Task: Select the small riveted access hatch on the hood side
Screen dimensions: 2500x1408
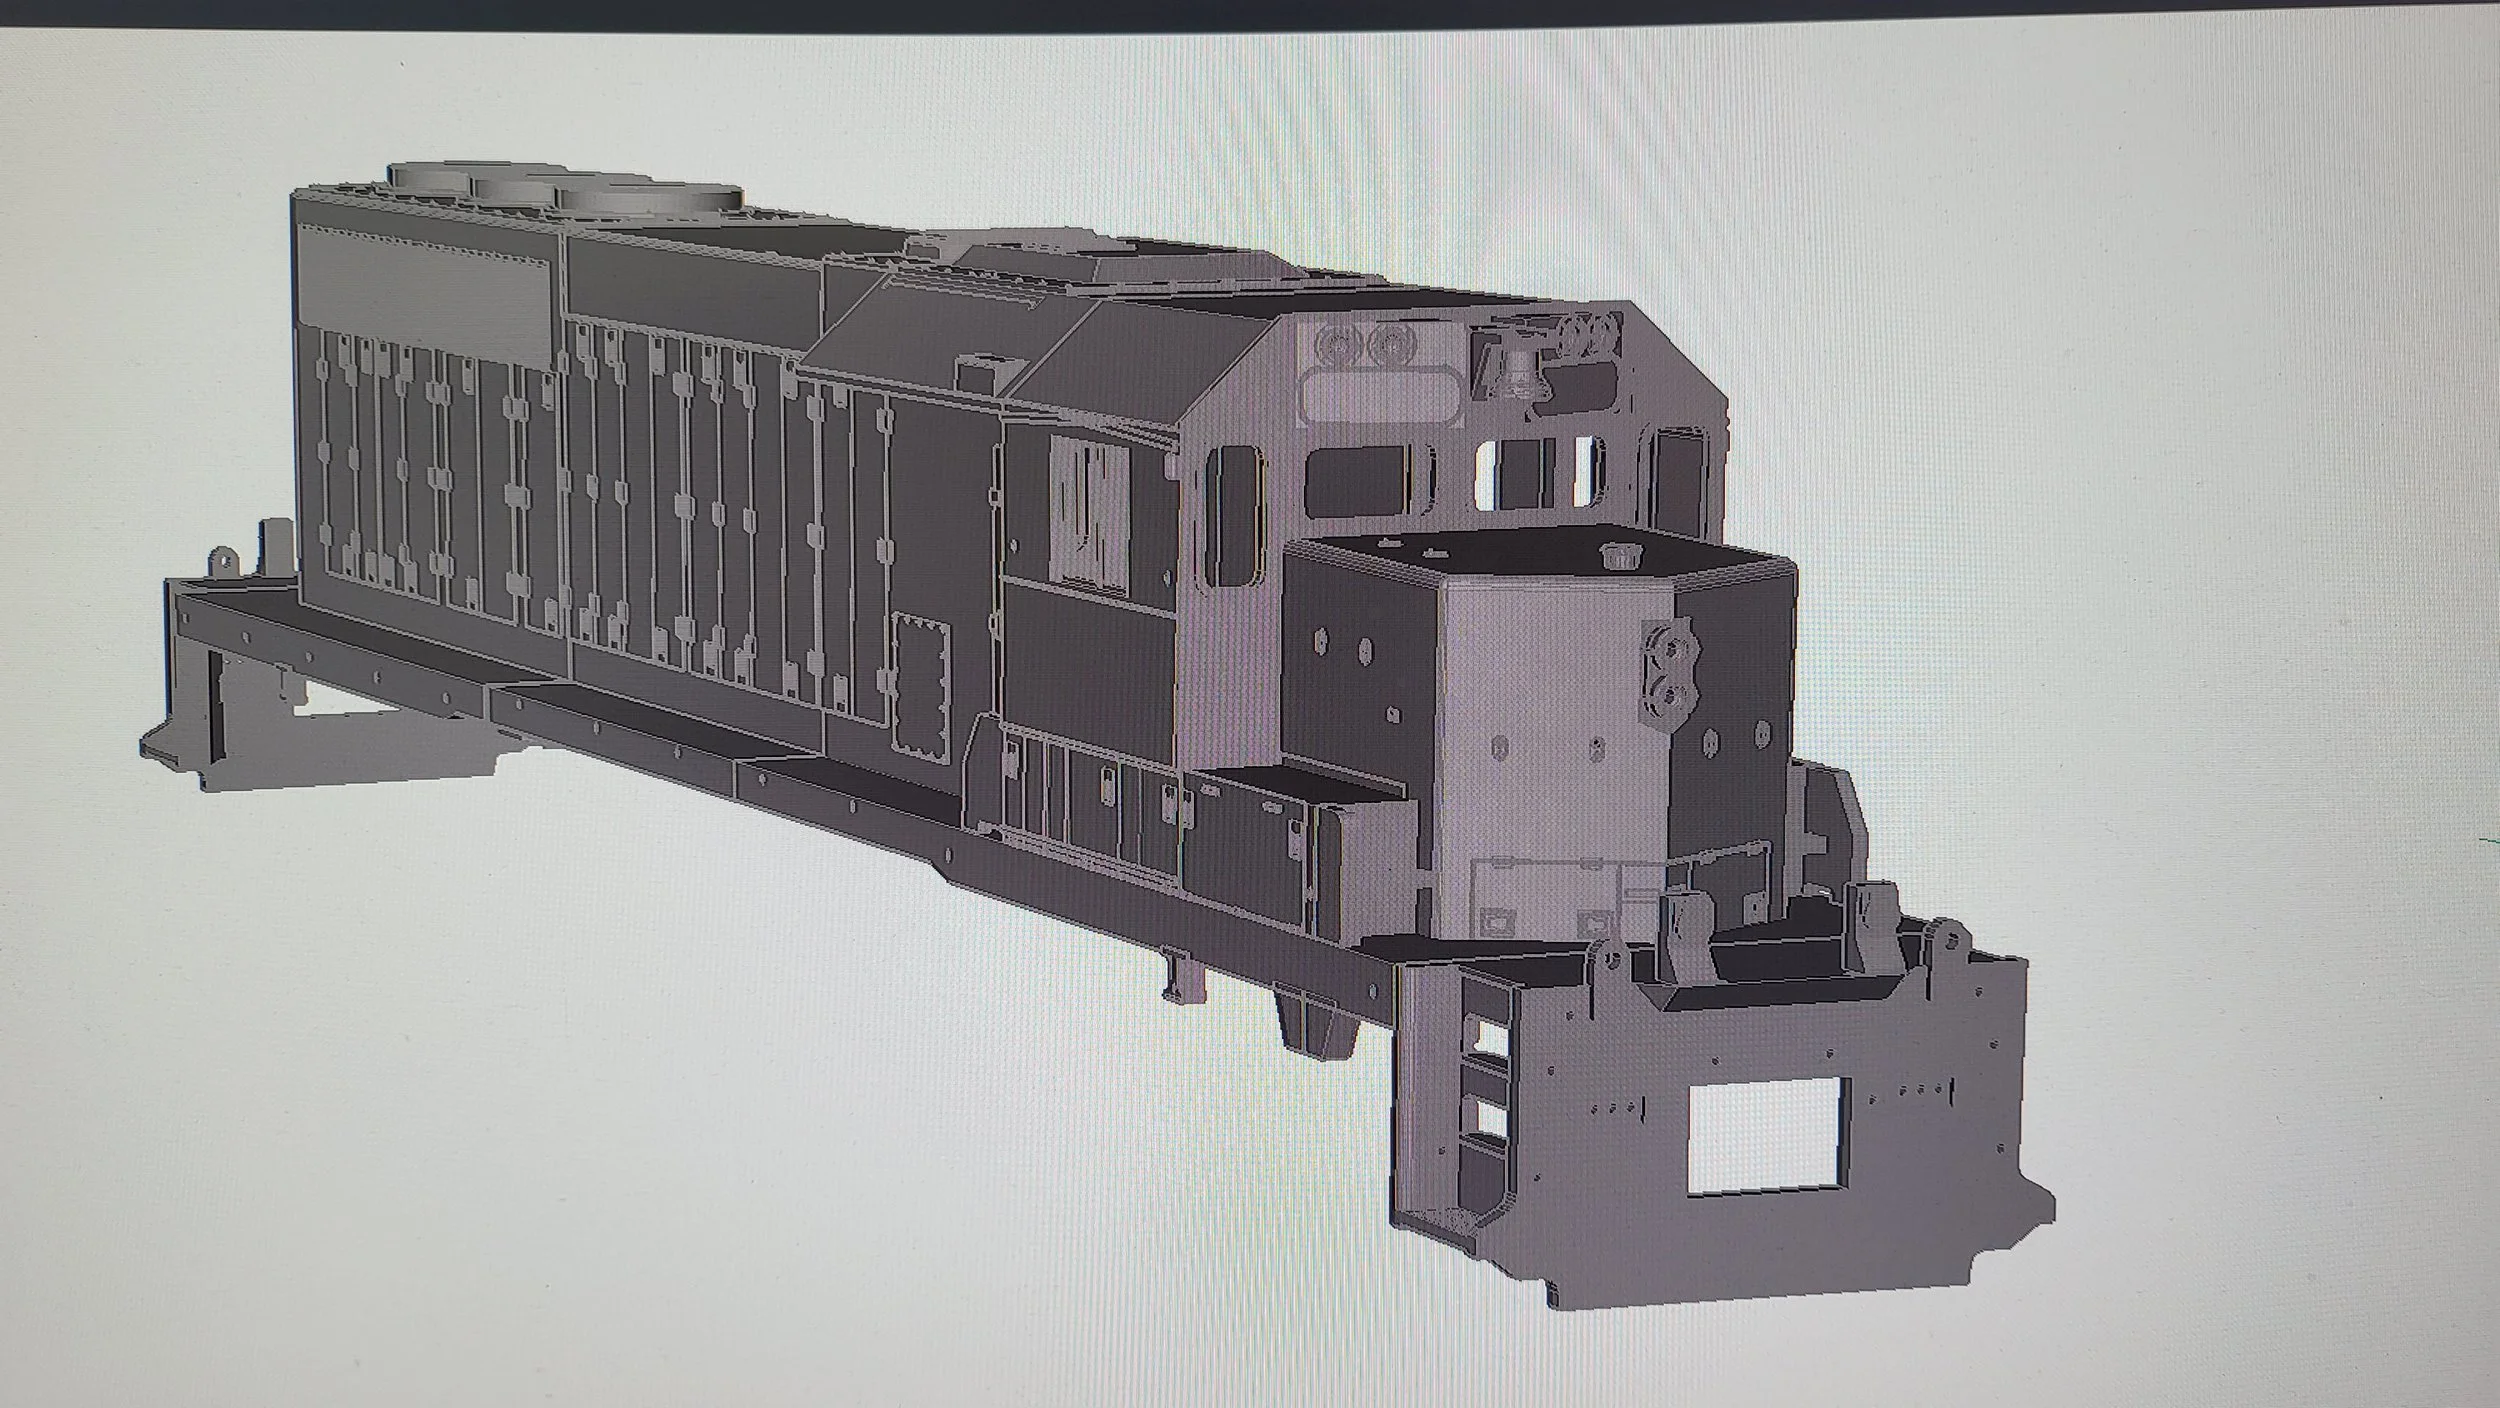Action: [x=920, y=688]
